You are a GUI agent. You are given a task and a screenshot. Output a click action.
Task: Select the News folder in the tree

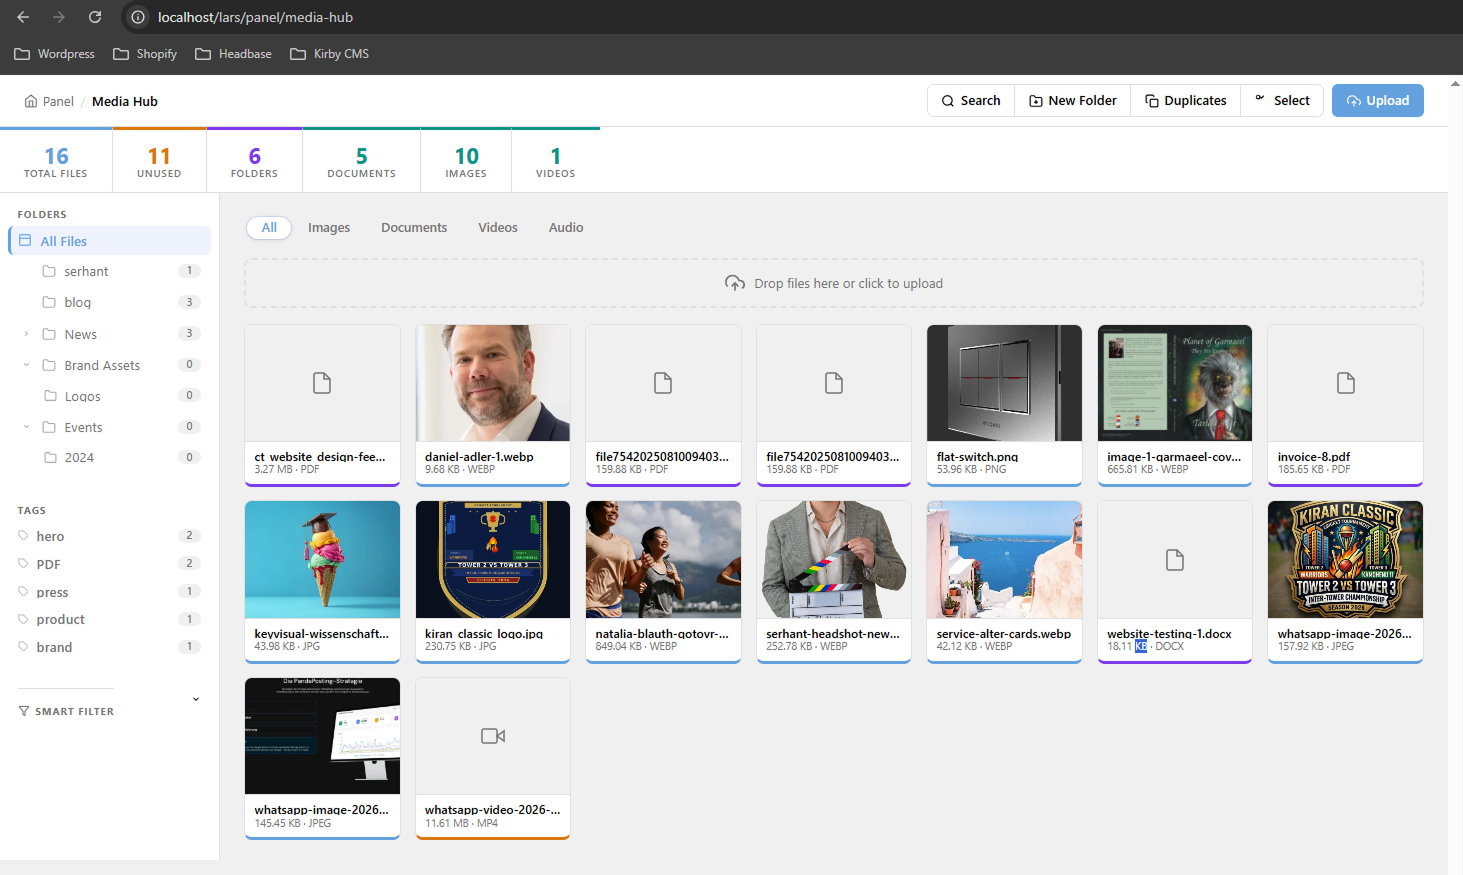click(x=110, y=334)
